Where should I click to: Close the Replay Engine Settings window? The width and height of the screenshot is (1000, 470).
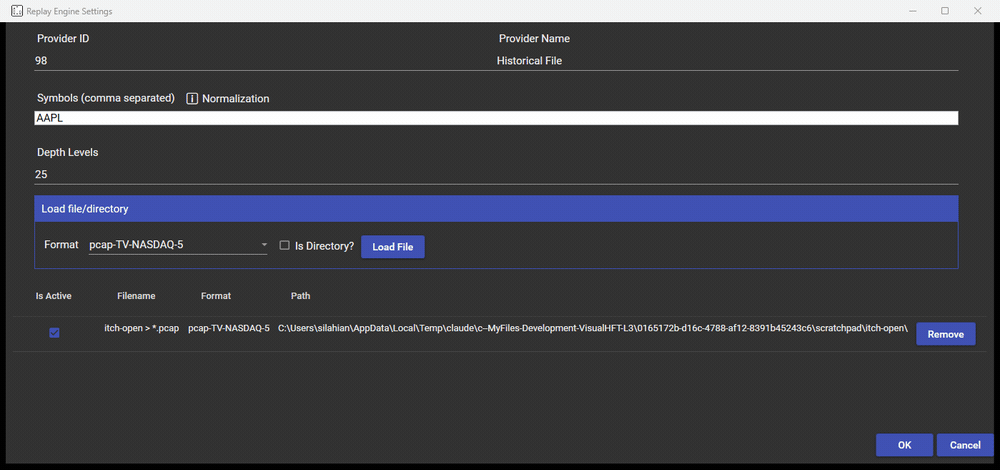(977, 11)
